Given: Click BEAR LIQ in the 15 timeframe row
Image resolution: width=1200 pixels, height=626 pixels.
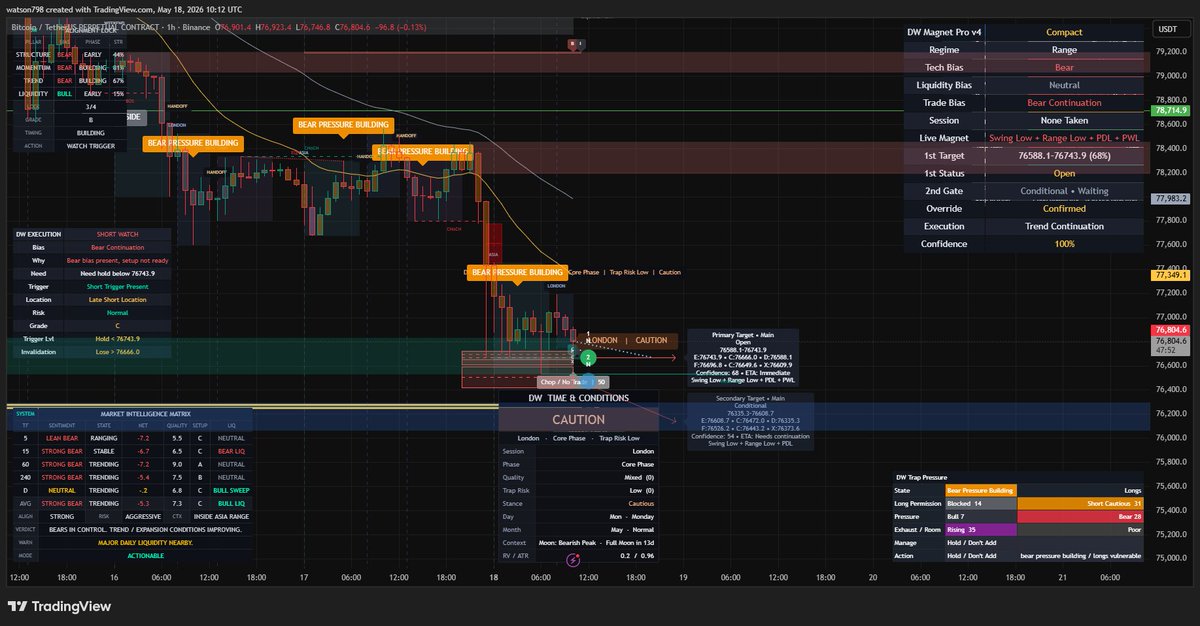Looking at the screenshot, I should (x=231, y=451).
